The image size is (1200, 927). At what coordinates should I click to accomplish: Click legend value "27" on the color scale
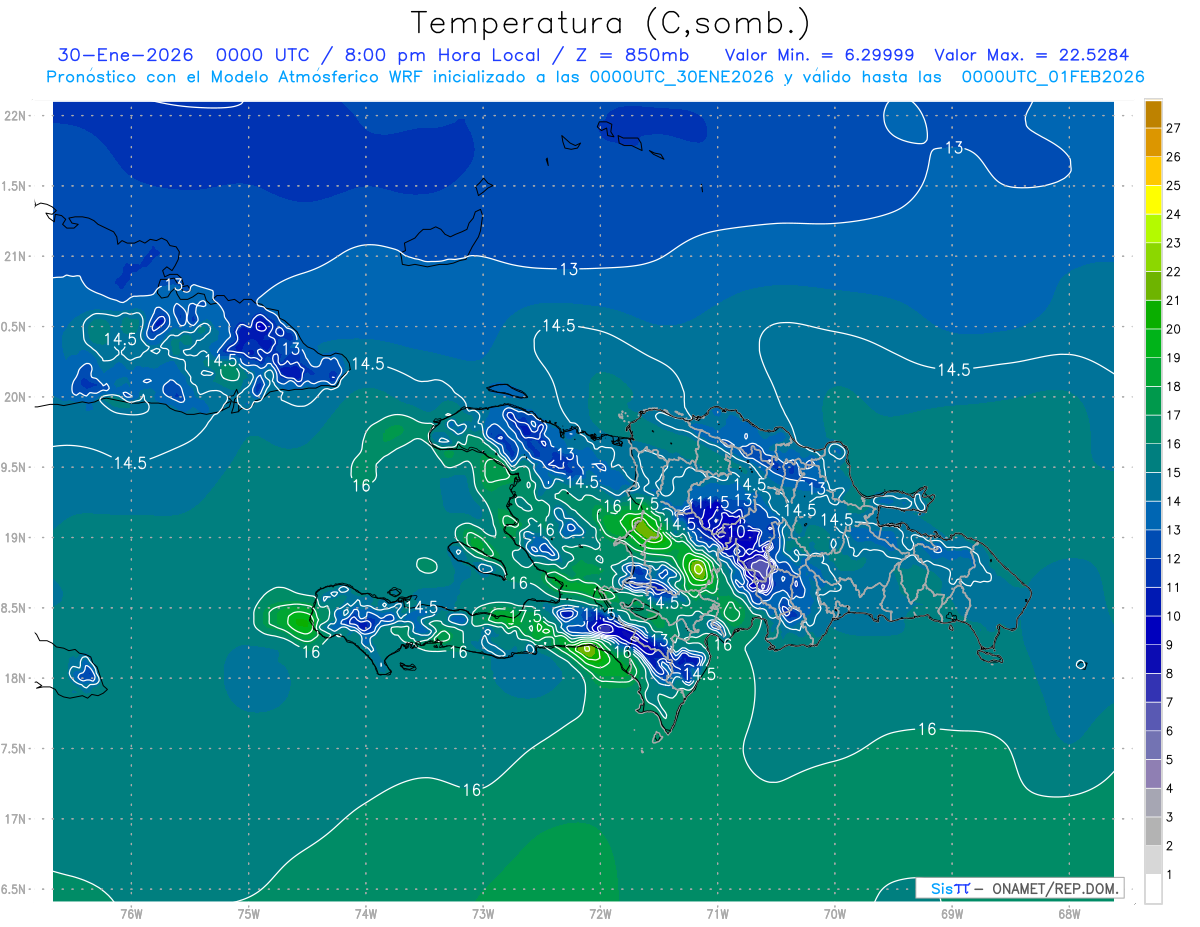pos(1173,128)
